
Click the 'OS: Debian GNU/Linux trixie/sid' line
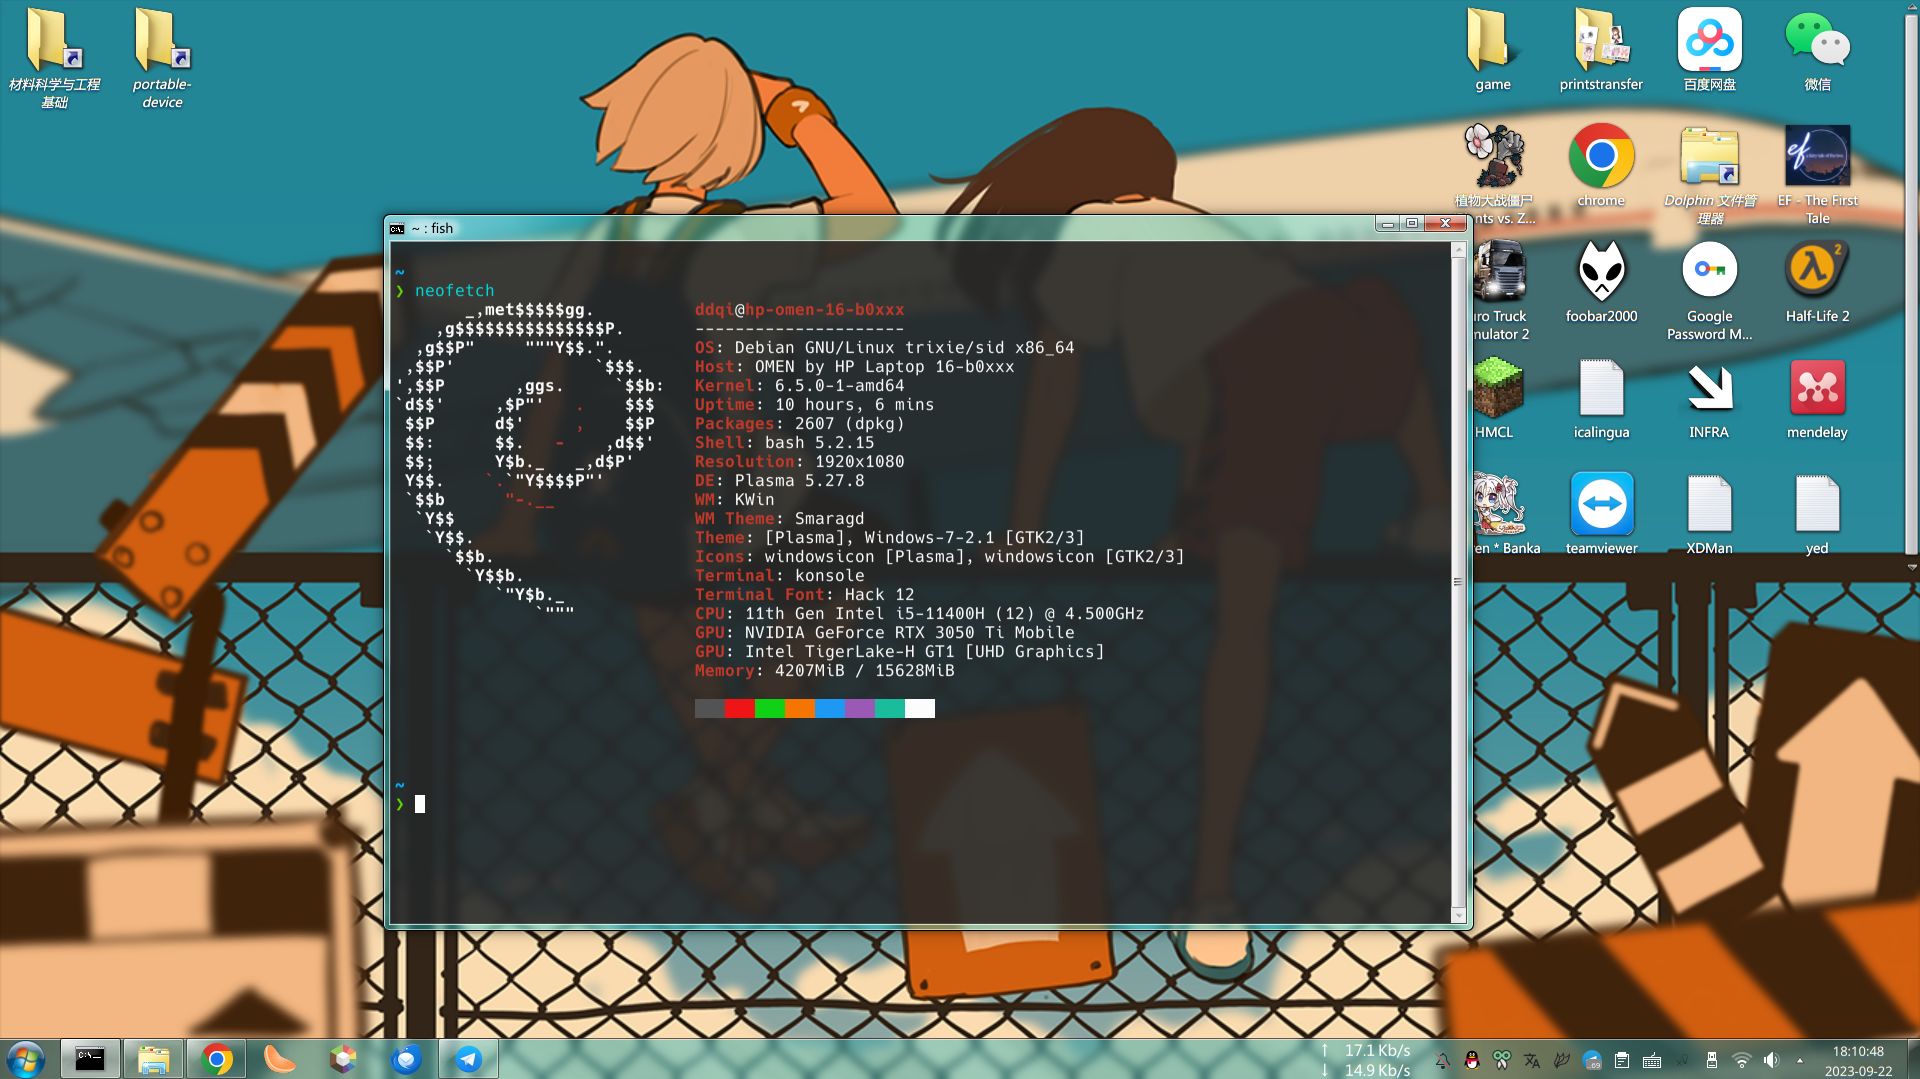pyautogui.click(x=884, y=348)
